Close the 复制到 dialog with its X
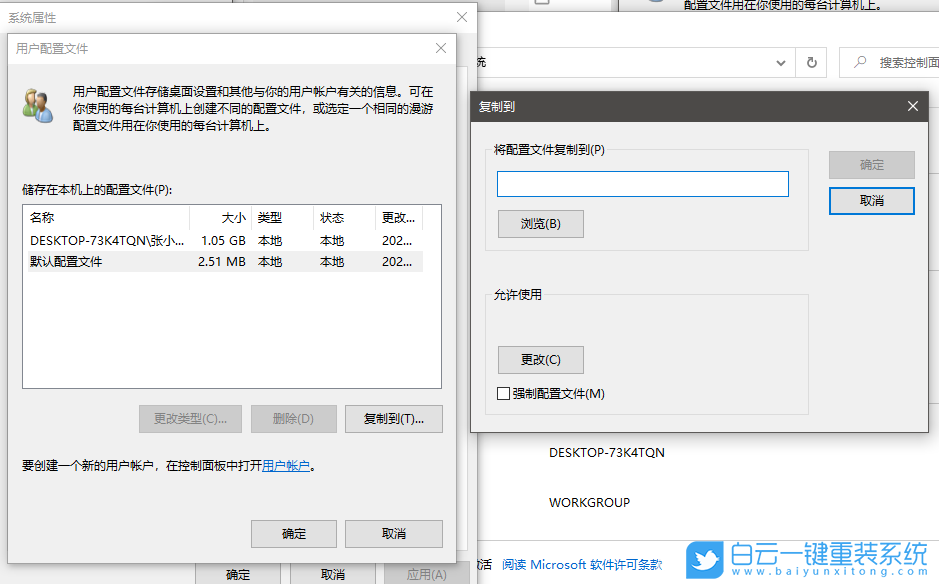This screenshot has height=584, width=939. coord(912,105)
